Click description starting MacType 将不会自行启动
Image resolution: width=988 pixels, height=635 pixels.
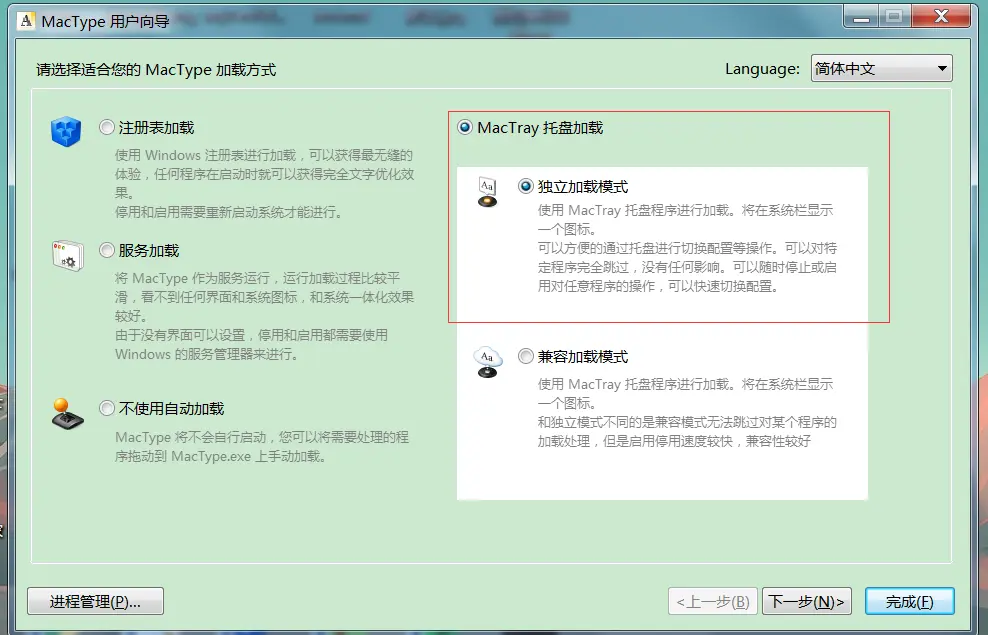[x=262, y=447]
